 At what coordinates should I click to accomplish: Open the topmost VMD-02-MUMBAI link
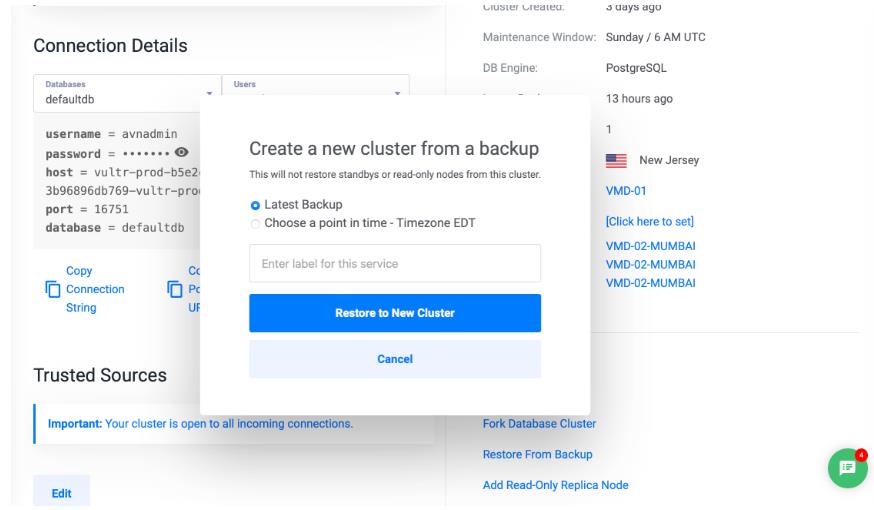pos(650,246)
